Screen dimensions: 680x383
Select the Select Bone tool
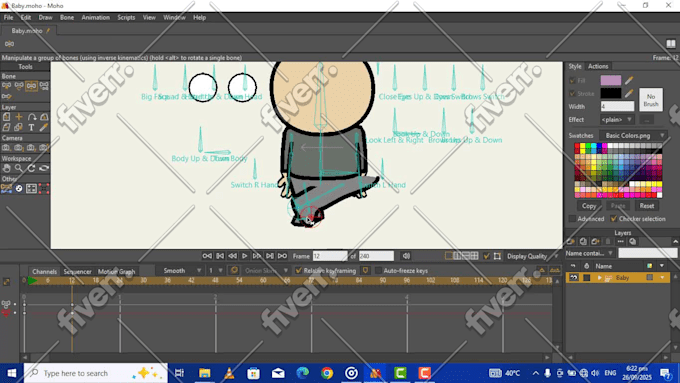tap(7, 86)
